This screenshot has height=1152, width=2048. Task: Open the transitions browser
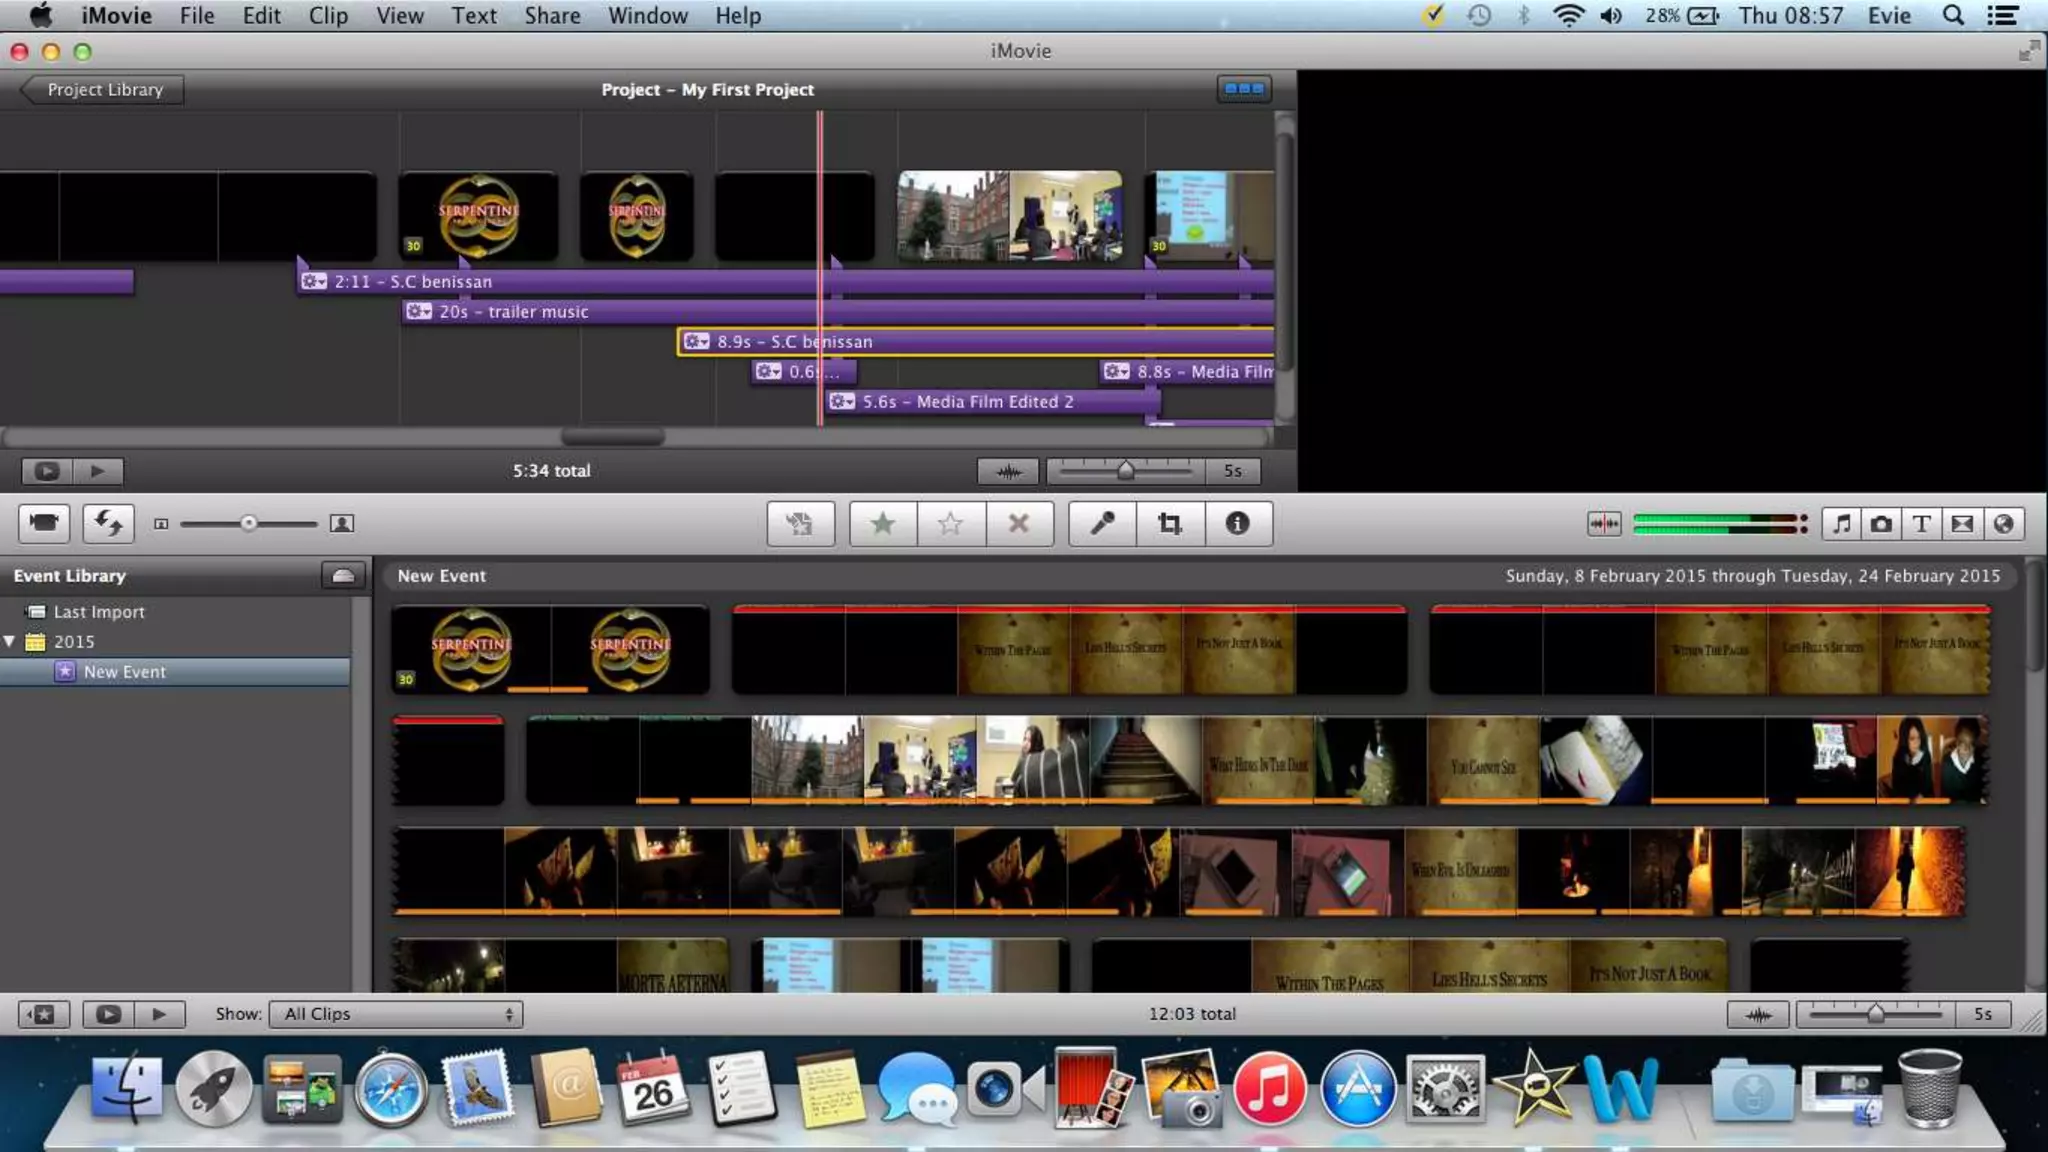pos(1962,523)
